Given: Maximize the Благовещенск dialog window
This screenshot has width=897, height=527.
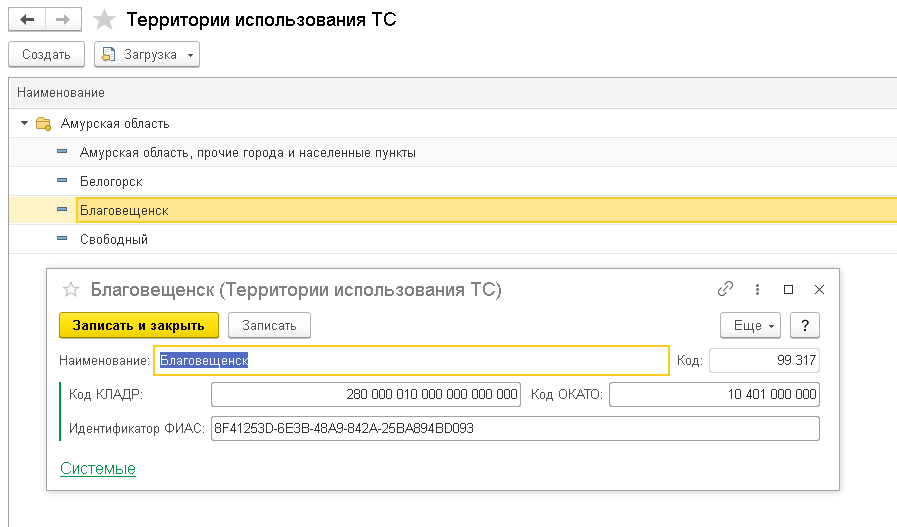Looking at the screenshot, I should coord(788,289).
